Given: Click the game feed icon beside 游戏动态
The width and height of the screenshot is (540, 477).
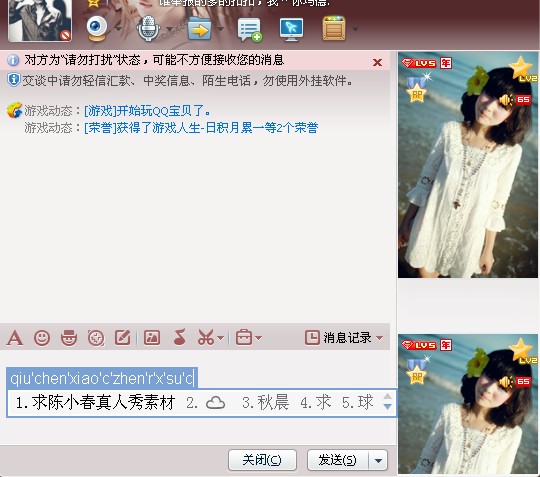Looking at the screenshot, I should [14, 111].
